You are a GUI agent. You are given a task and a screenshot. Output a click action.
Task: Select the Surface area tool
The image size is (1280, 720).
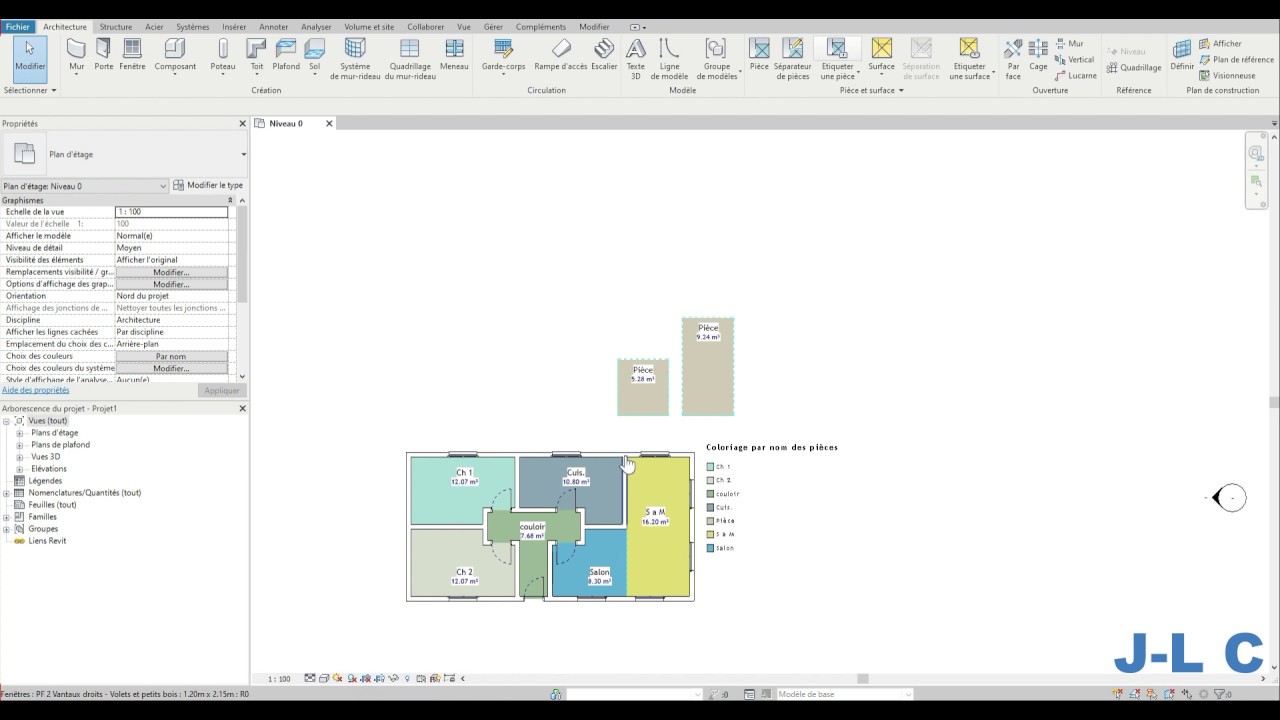pyautogui.click(x=881, y=55)
